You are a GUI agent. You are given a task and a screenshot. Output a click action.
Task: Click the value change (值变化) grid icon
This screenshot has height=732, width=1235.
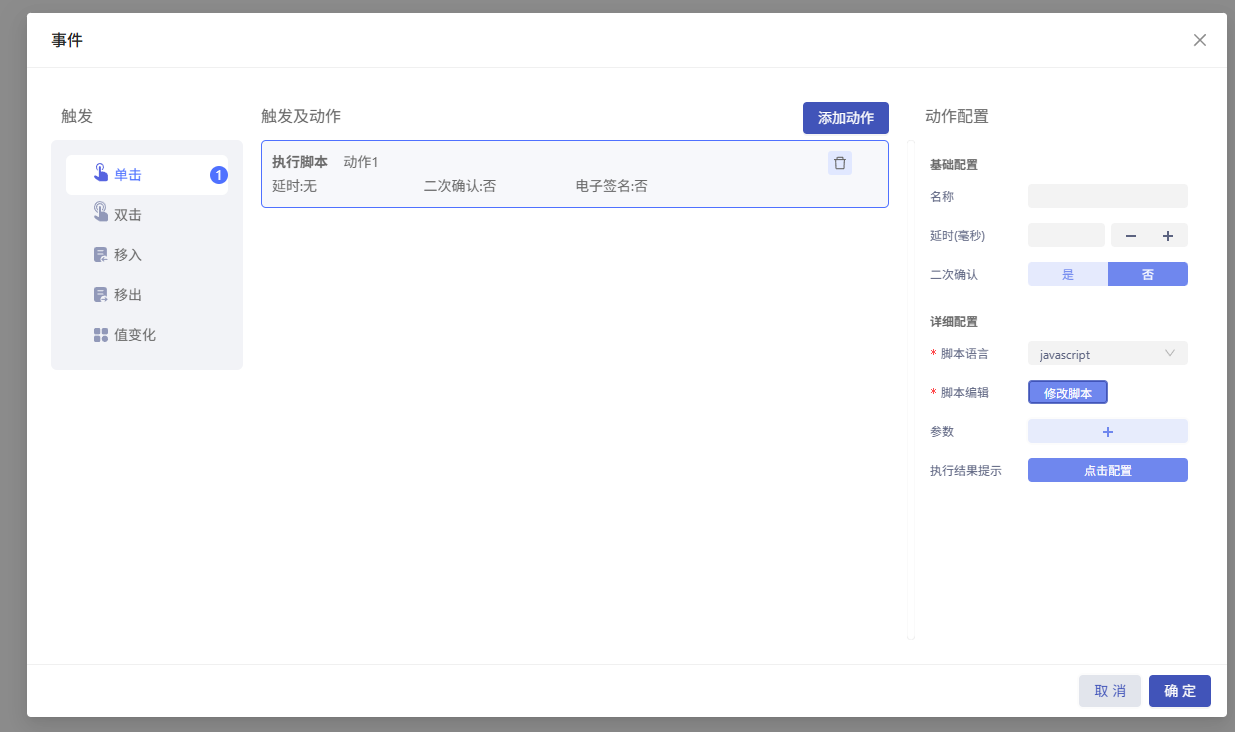(100, 335)
